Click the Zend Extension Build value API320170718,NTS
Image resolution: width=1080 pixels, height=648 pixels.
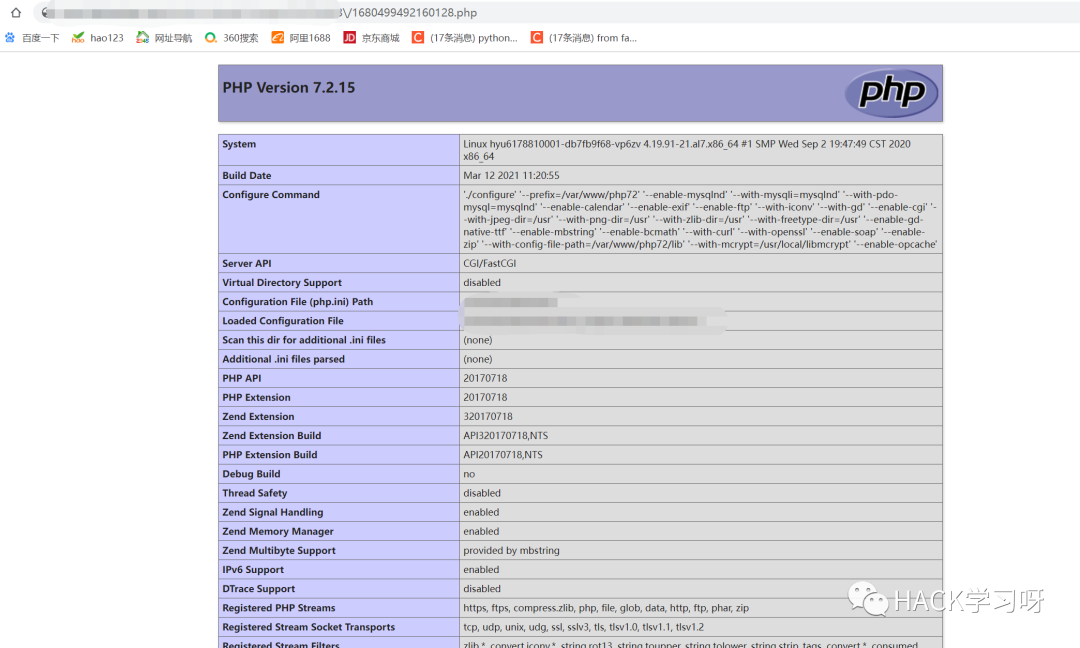click(x=506, y=436)
